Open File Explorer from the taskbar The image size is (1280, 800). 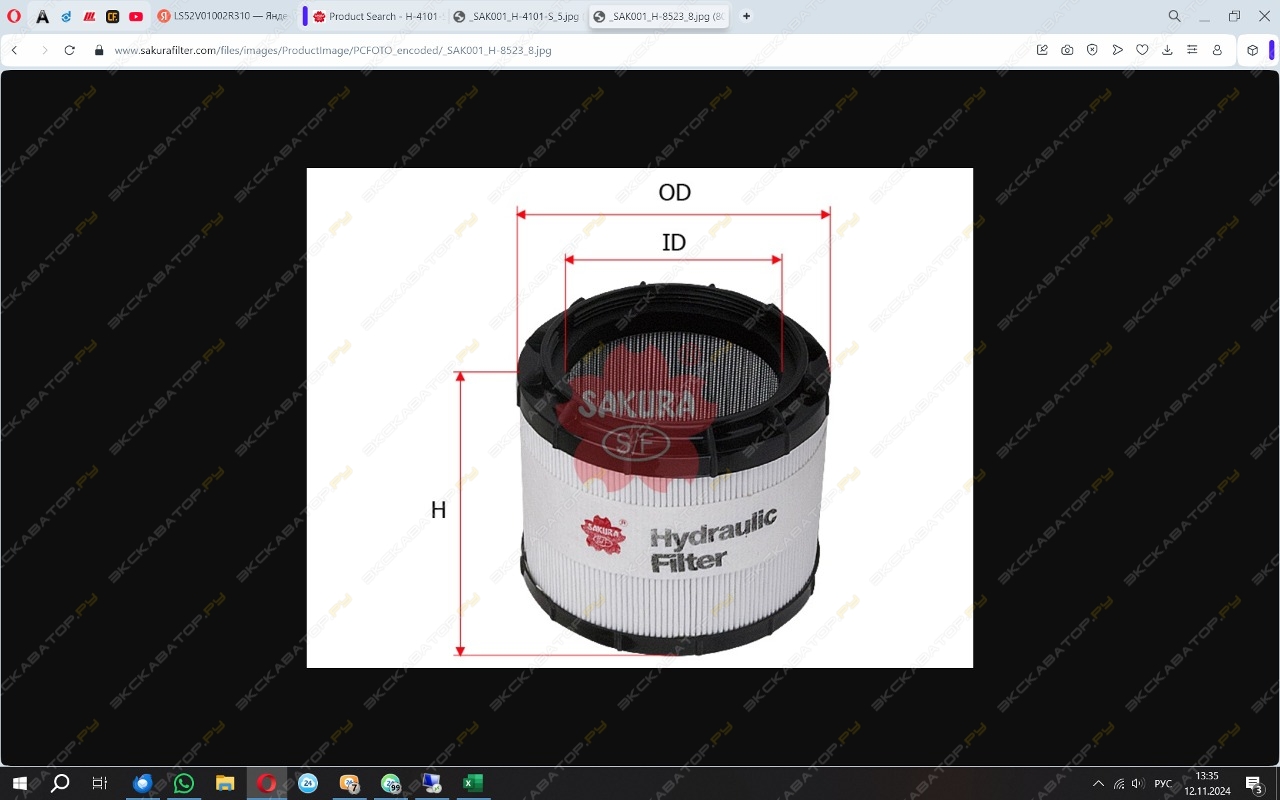pos(225,783)
